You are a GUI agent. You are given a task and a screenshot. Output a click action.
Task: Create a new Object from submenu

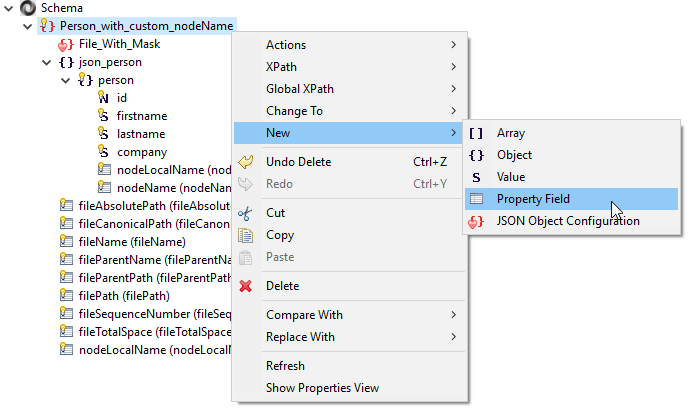(x=514, y=155)
